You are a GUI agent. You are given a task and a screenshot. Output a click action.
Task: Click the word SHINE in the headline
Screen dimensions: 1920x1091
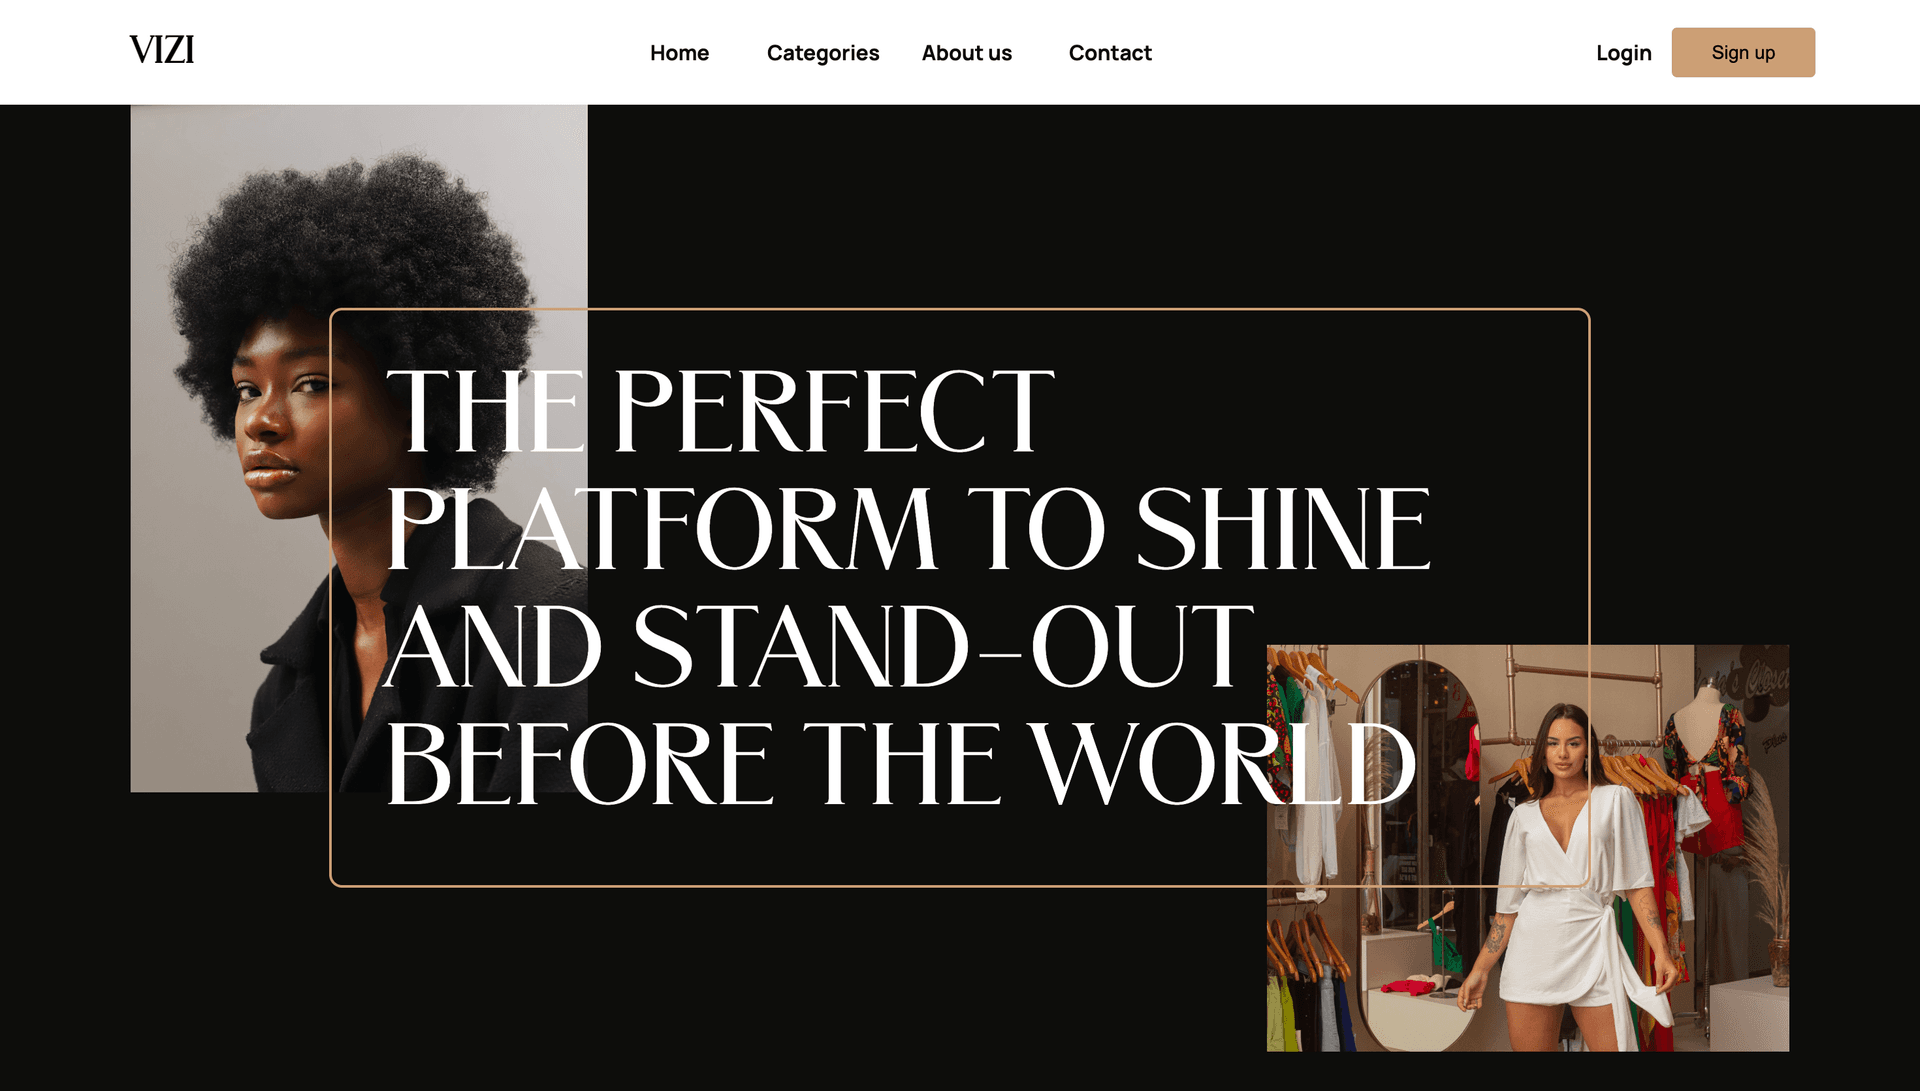pos(1283,529)
